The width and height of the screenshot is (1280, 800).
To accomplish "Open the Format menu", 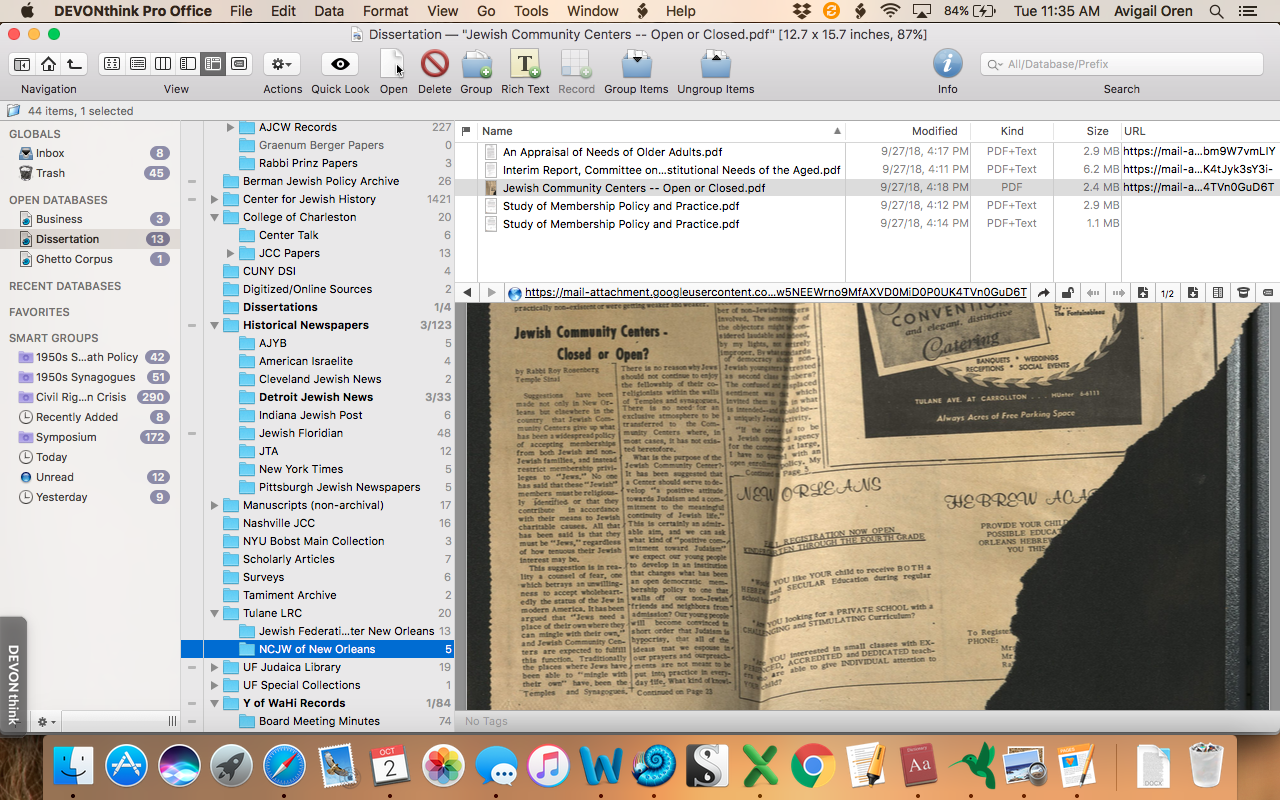I will [x=386, y=11].
